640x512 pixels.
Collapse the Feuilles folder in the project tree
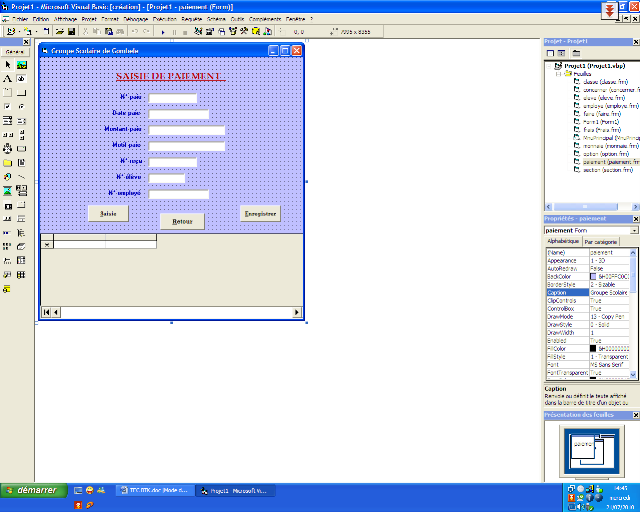tap(559, 73)
